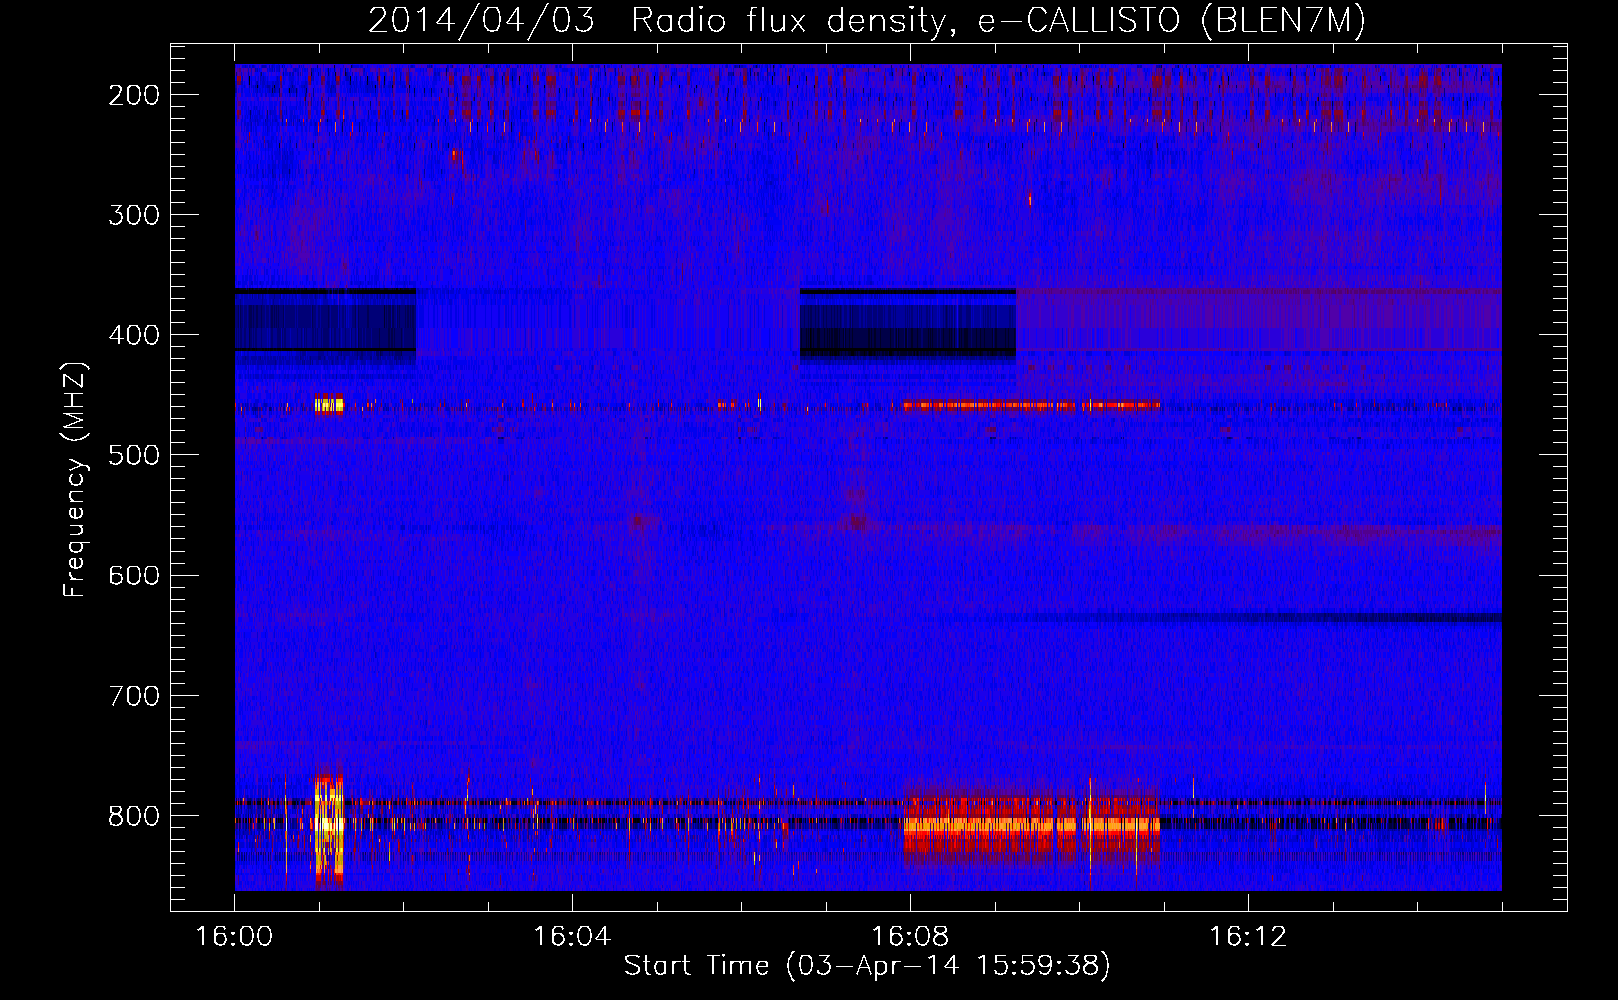Image resolution: width=1618 pixels, height=1000 pixels.
Task: Click the '800' frequency tick label
Action: (134, 816)
